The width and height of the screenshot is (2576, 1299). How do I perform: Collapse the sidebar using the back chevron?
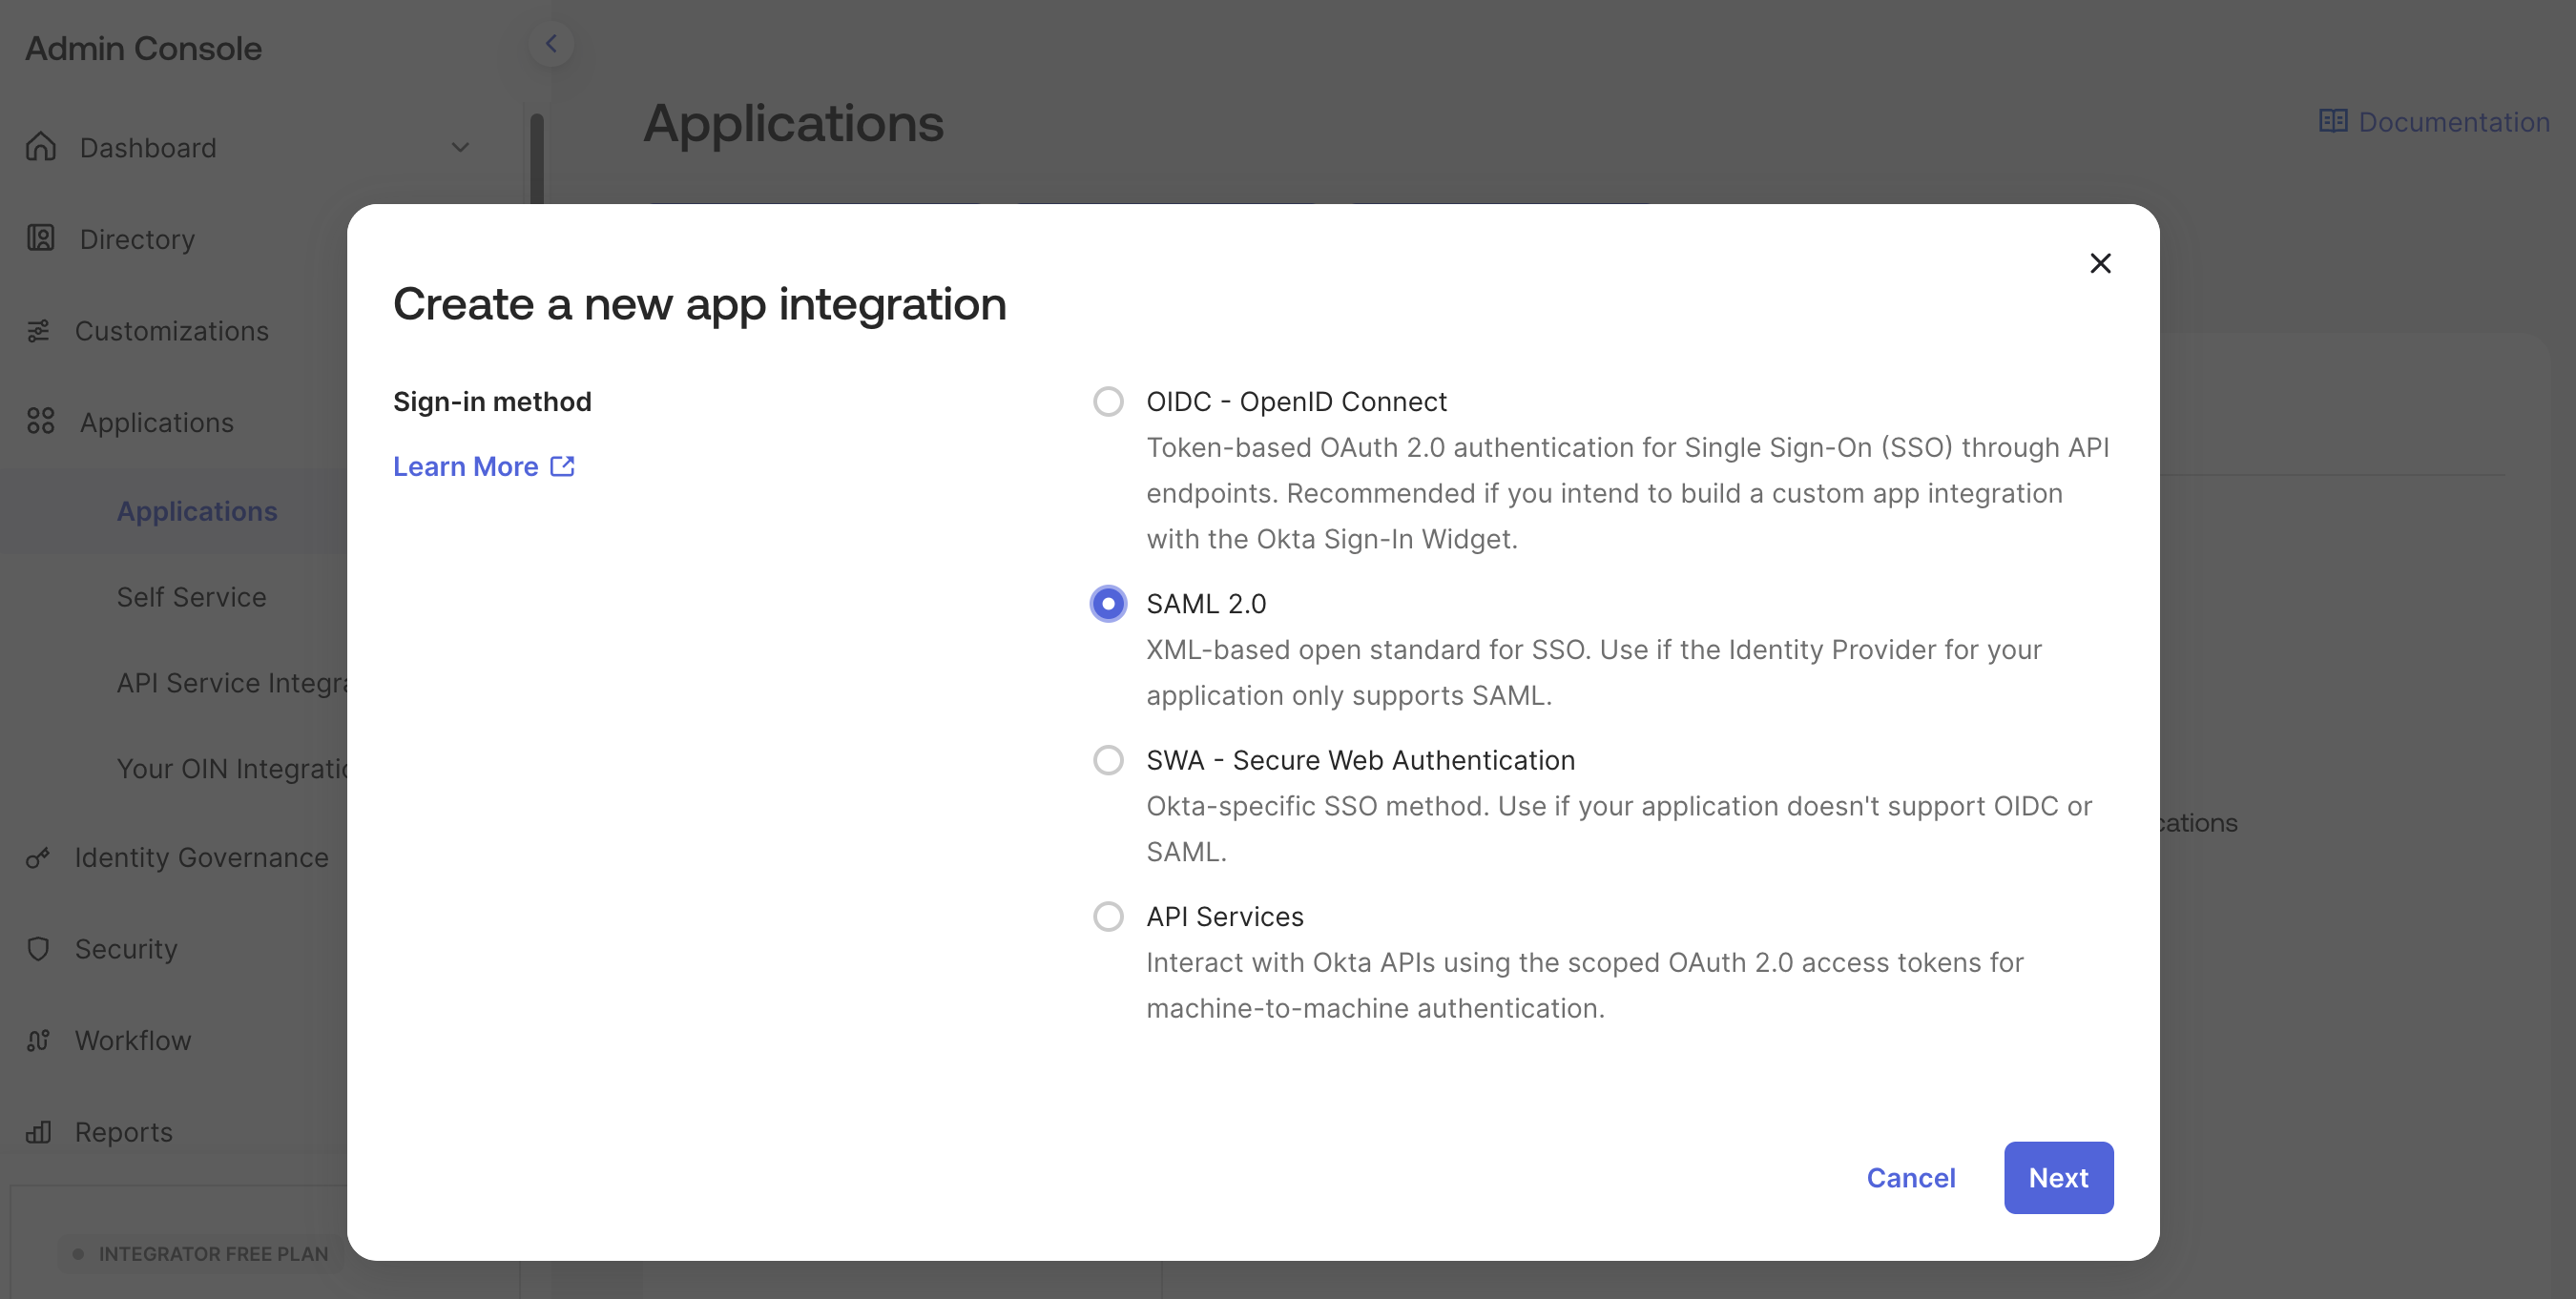(x=551, y=43)
